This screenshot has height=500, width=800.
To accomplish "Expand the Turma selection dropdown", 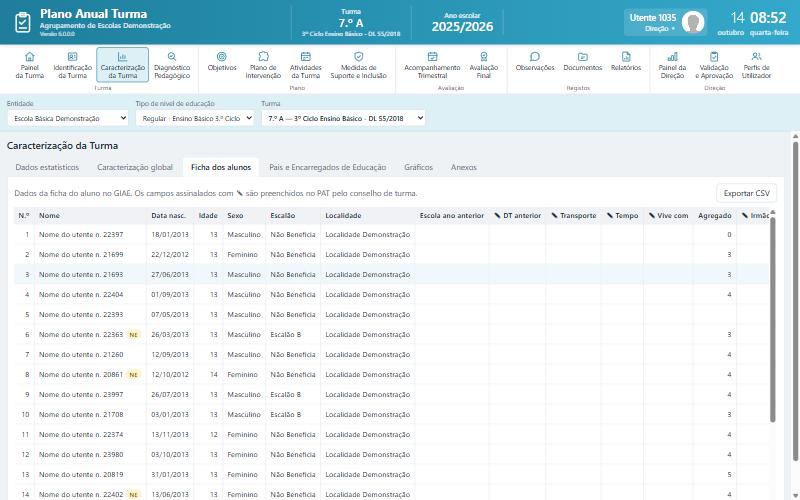I will click(x=343, y=118).
